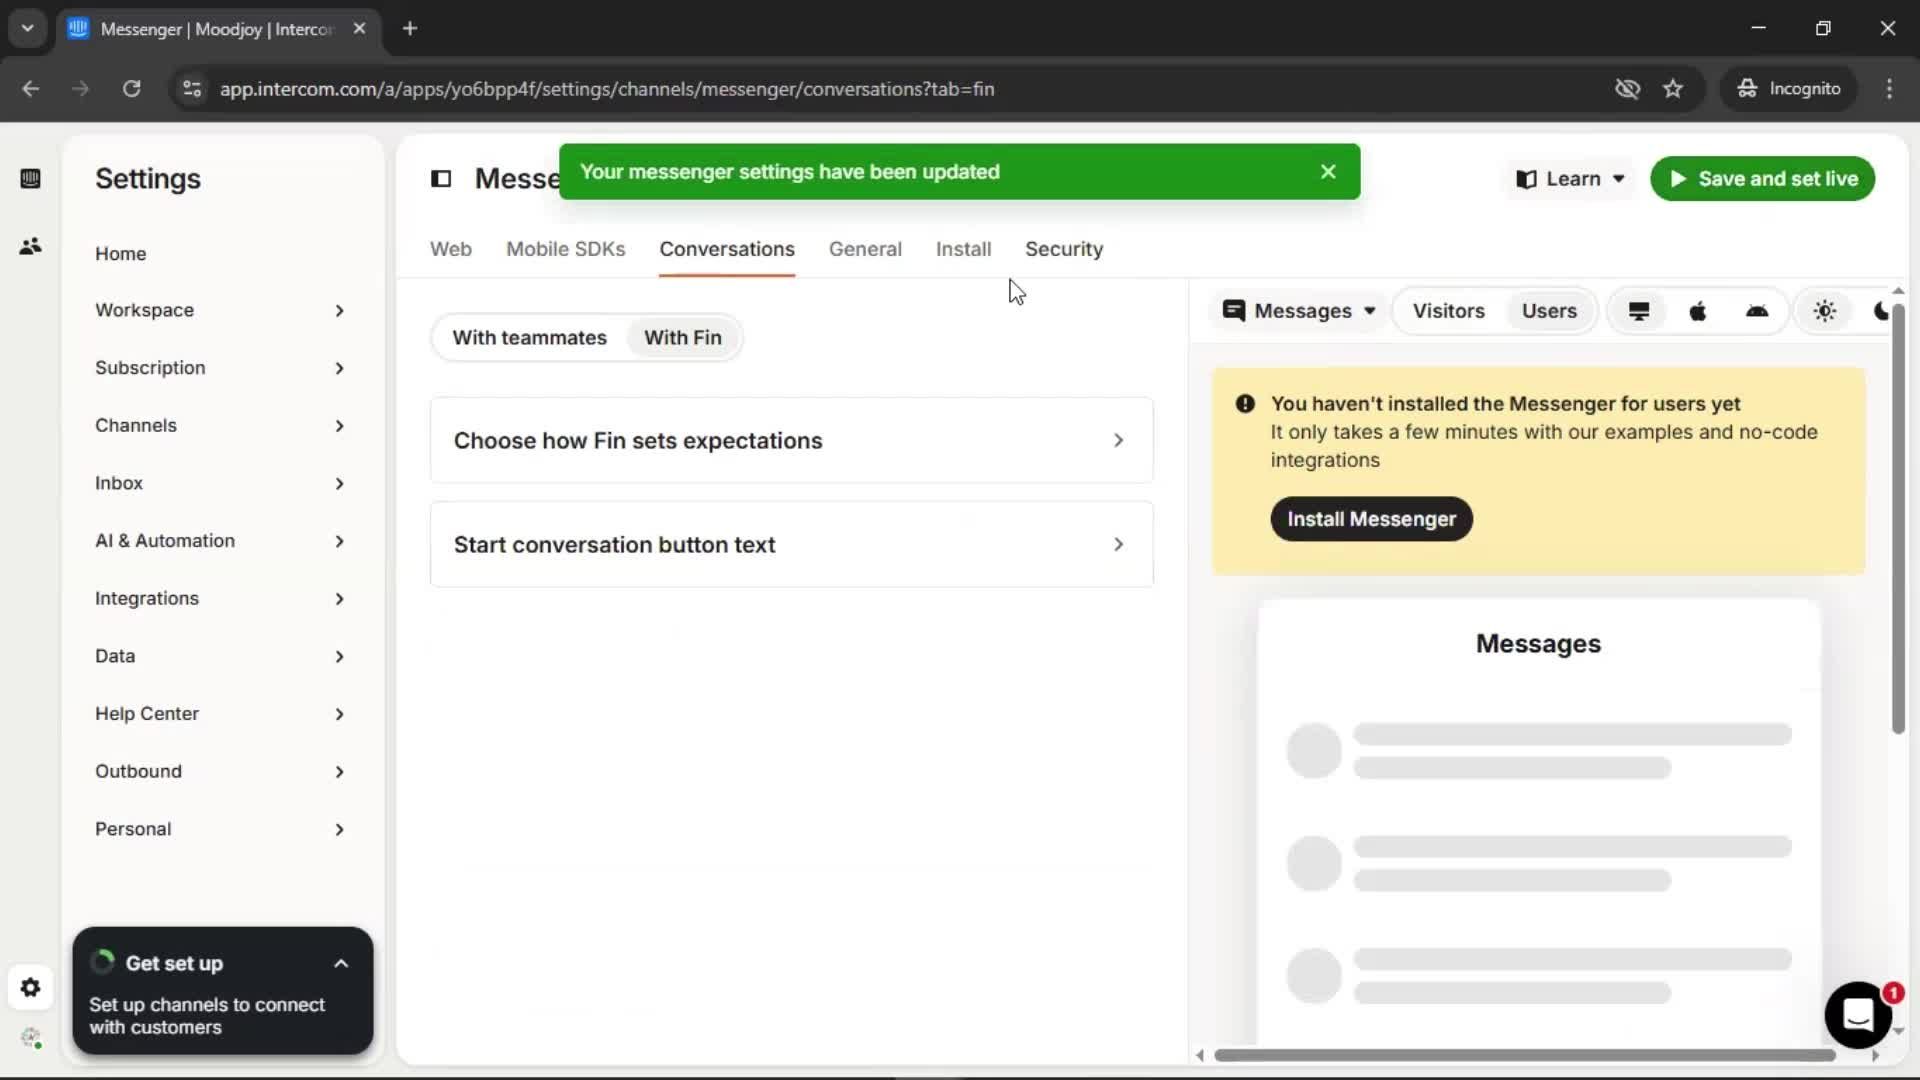The height and width of the screenshot is (1080, 1920).
Task: Open the Messages preview dropdown
Action: (1300, 311)
